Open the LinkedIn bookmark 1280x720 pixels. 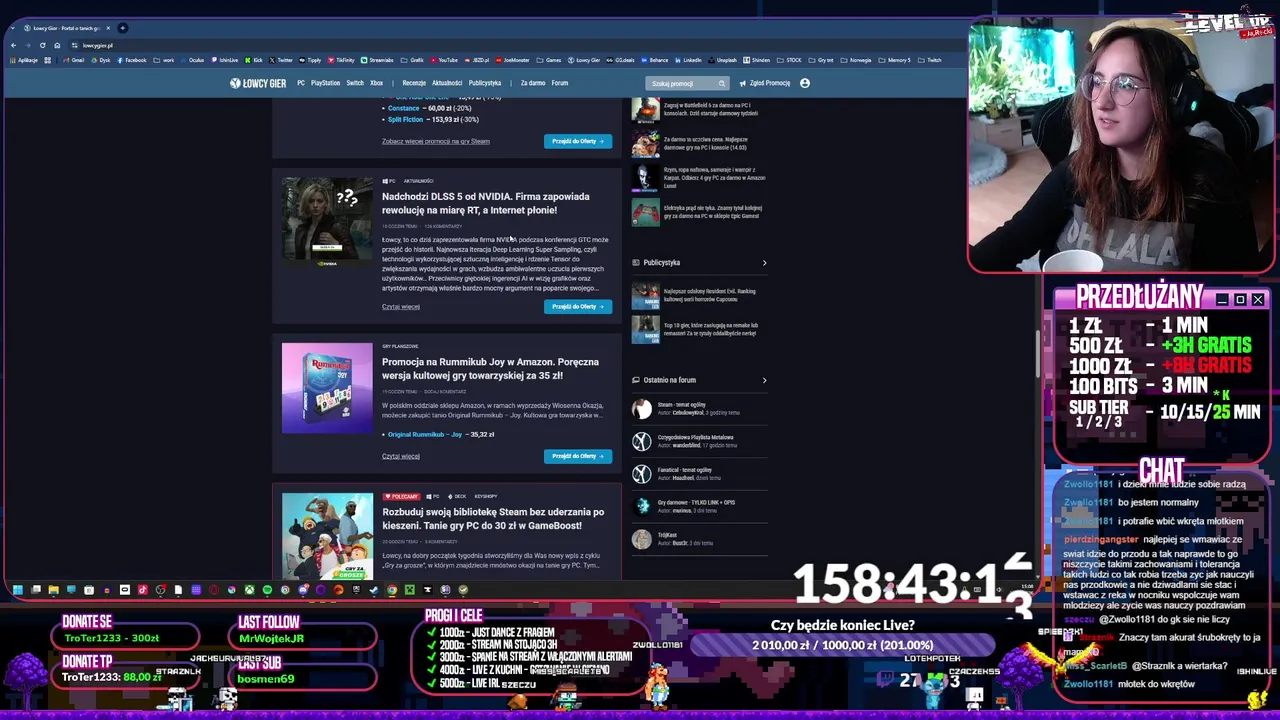point(688,60)
